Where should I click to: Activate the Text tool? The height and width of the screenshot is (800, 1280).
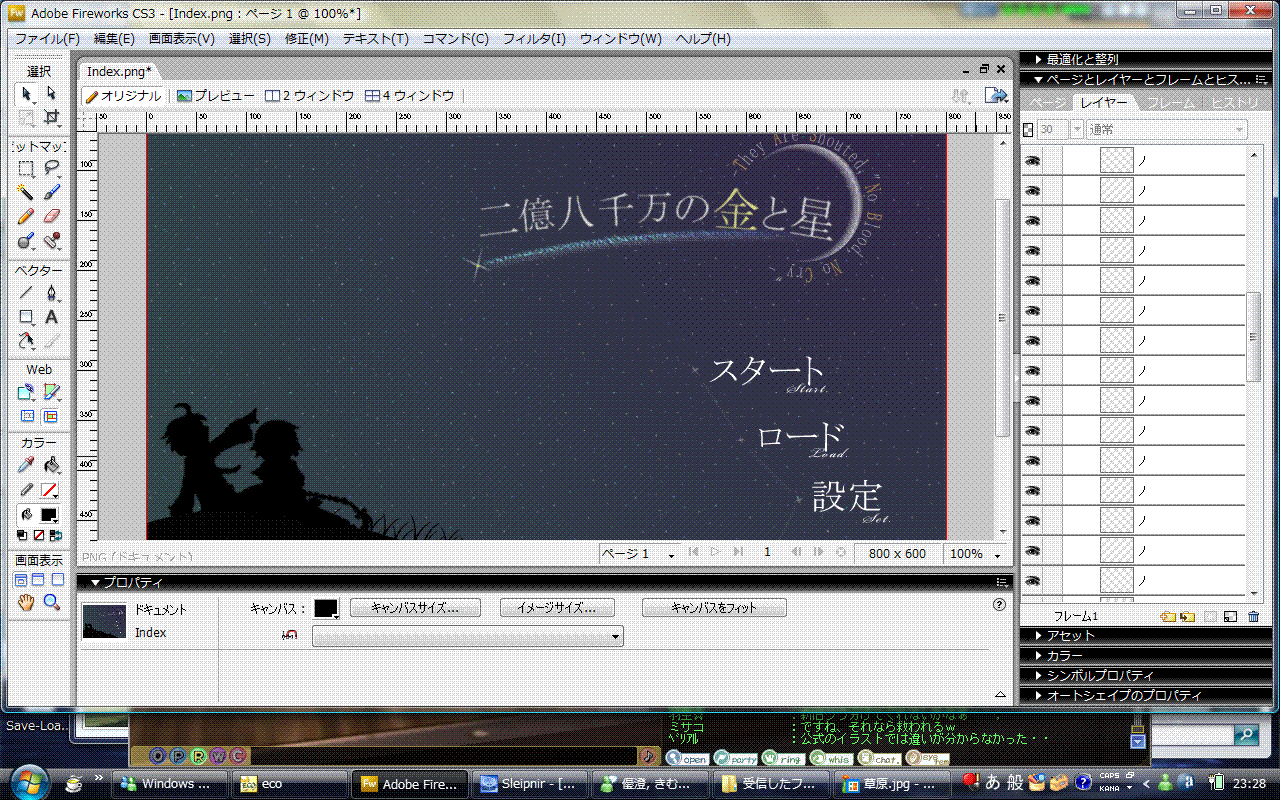(52, 317)
